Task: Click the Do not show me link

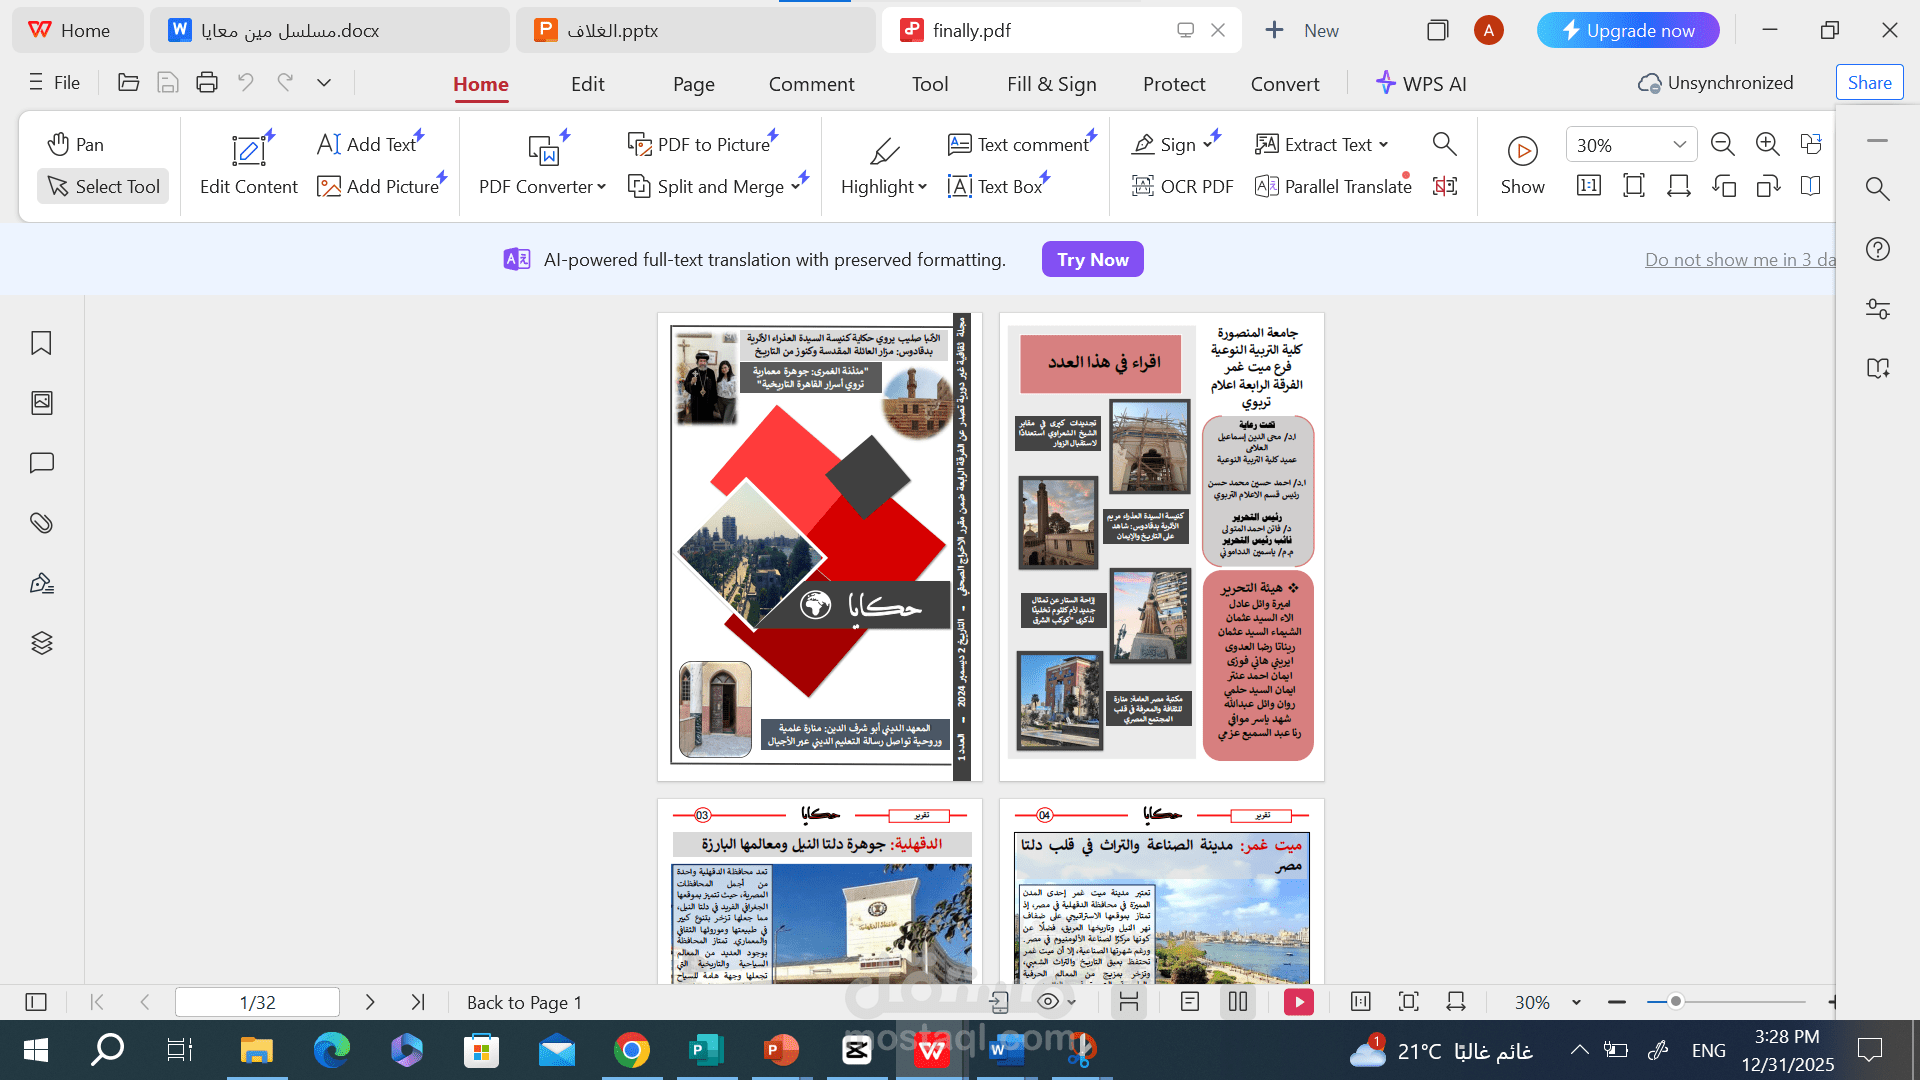Action: [x=1739, y=260]
